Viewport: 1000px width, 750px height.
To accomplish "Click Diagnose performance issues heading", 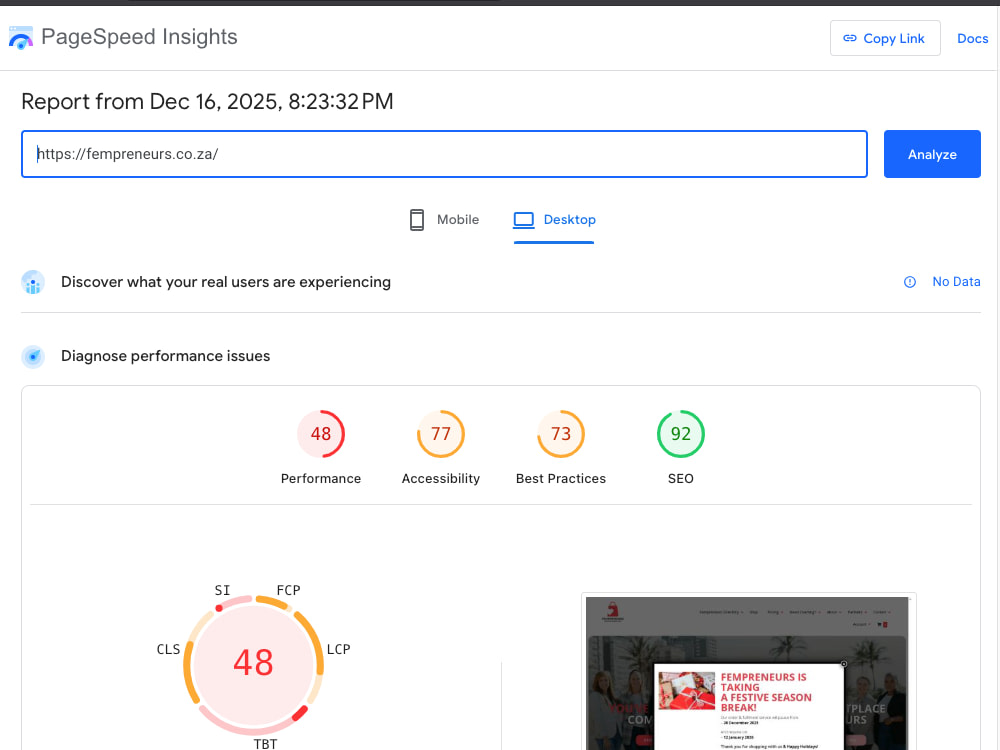I will point(165,356).
